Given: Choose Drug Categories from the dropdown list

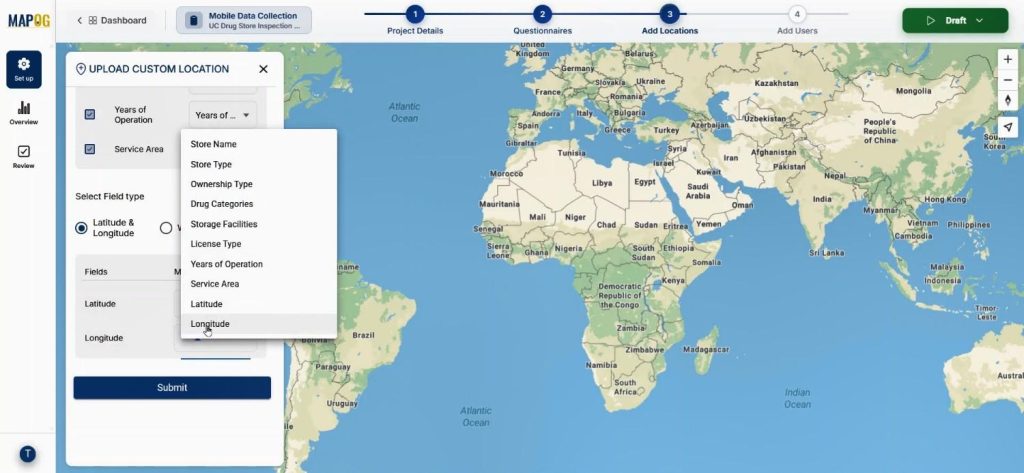Looking at the screenshot, I should (259, 204).
